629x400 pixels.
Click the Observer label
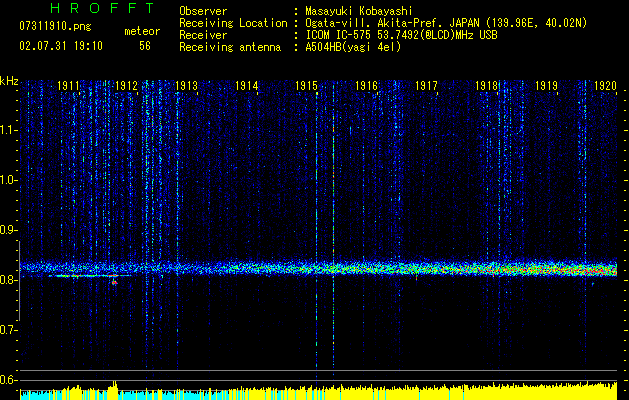click(x=203, y=11)
